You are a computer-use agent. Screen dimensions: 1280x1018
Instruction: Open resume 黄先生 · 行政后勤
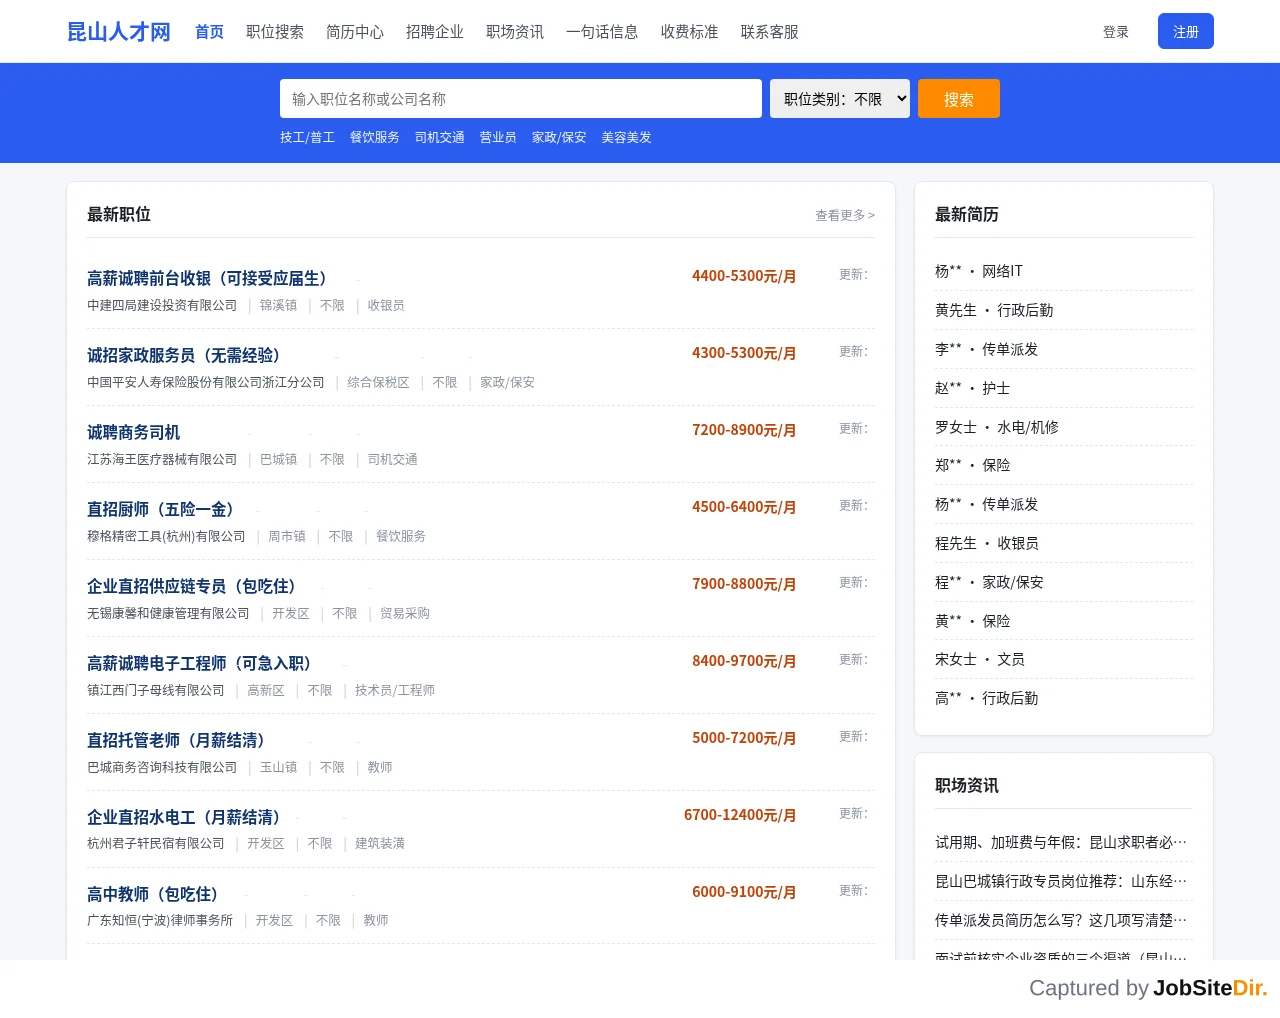pos(994,310)
